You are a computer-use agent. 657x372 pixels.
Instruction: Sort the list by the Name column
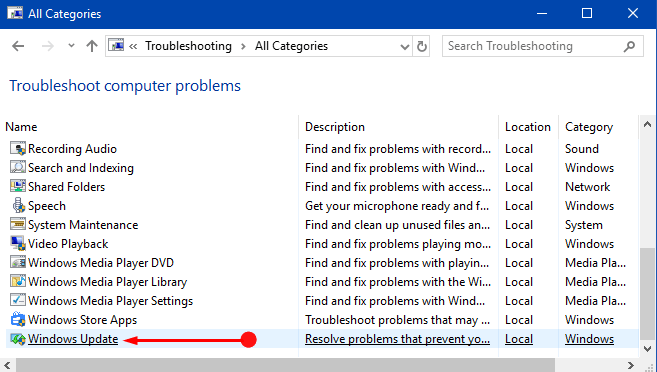[x=21, y=127]
